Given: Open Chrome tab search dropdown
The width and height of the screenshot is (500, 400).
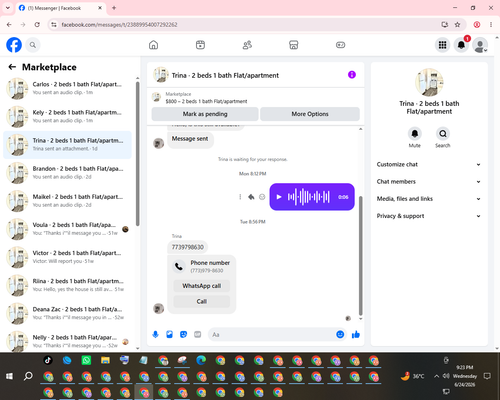Looking at the screenshot, I should (8, 8).
